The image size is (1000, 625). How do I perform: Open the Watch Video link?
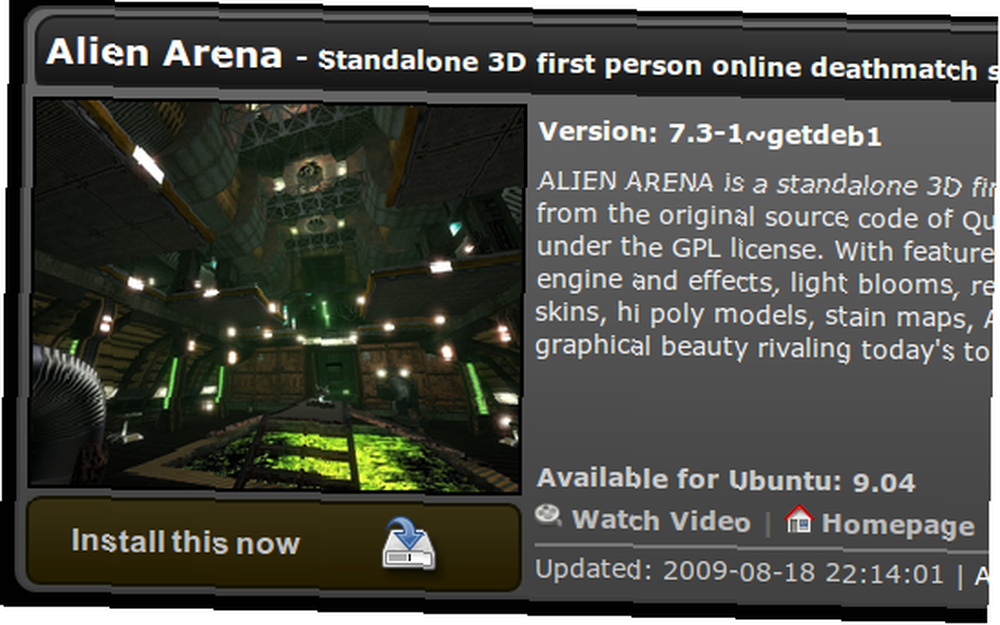(661, 520)
